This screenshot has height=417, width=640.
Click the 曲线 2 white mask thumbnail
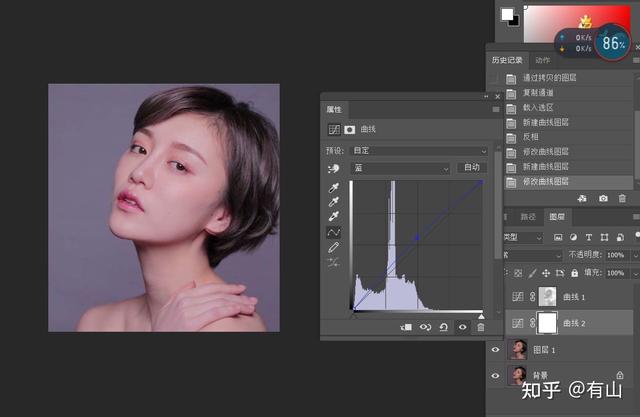pos(547,323)
